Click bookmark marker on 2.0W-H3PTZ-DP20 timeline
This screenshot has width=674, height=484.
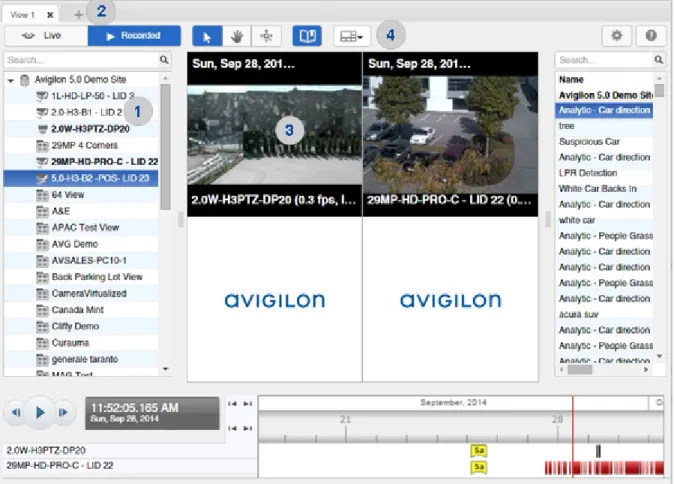(479, 450)
